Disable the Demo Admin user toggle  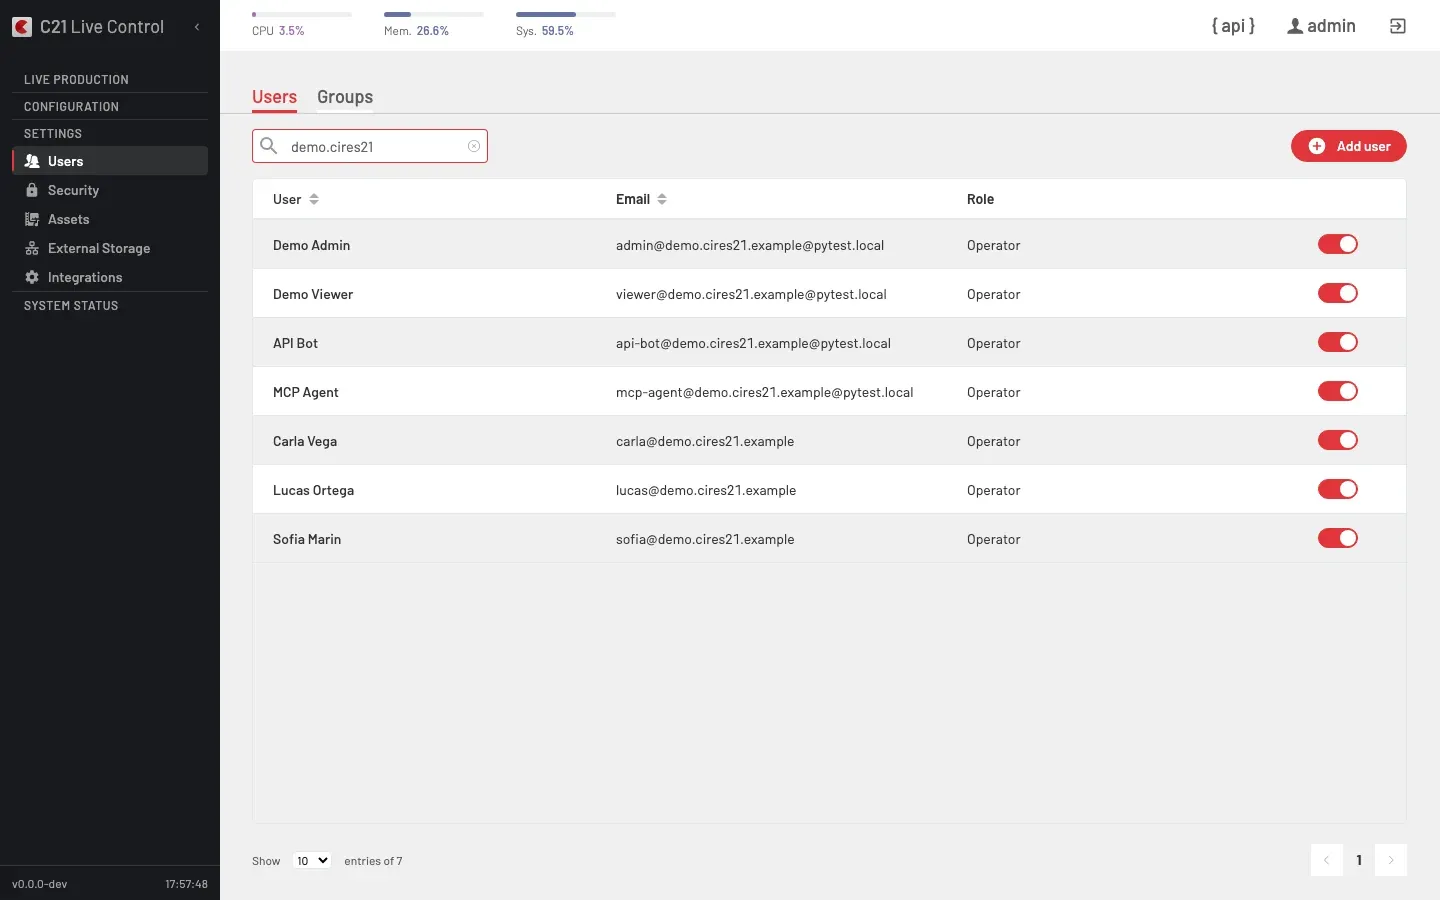pos(1338,244)
